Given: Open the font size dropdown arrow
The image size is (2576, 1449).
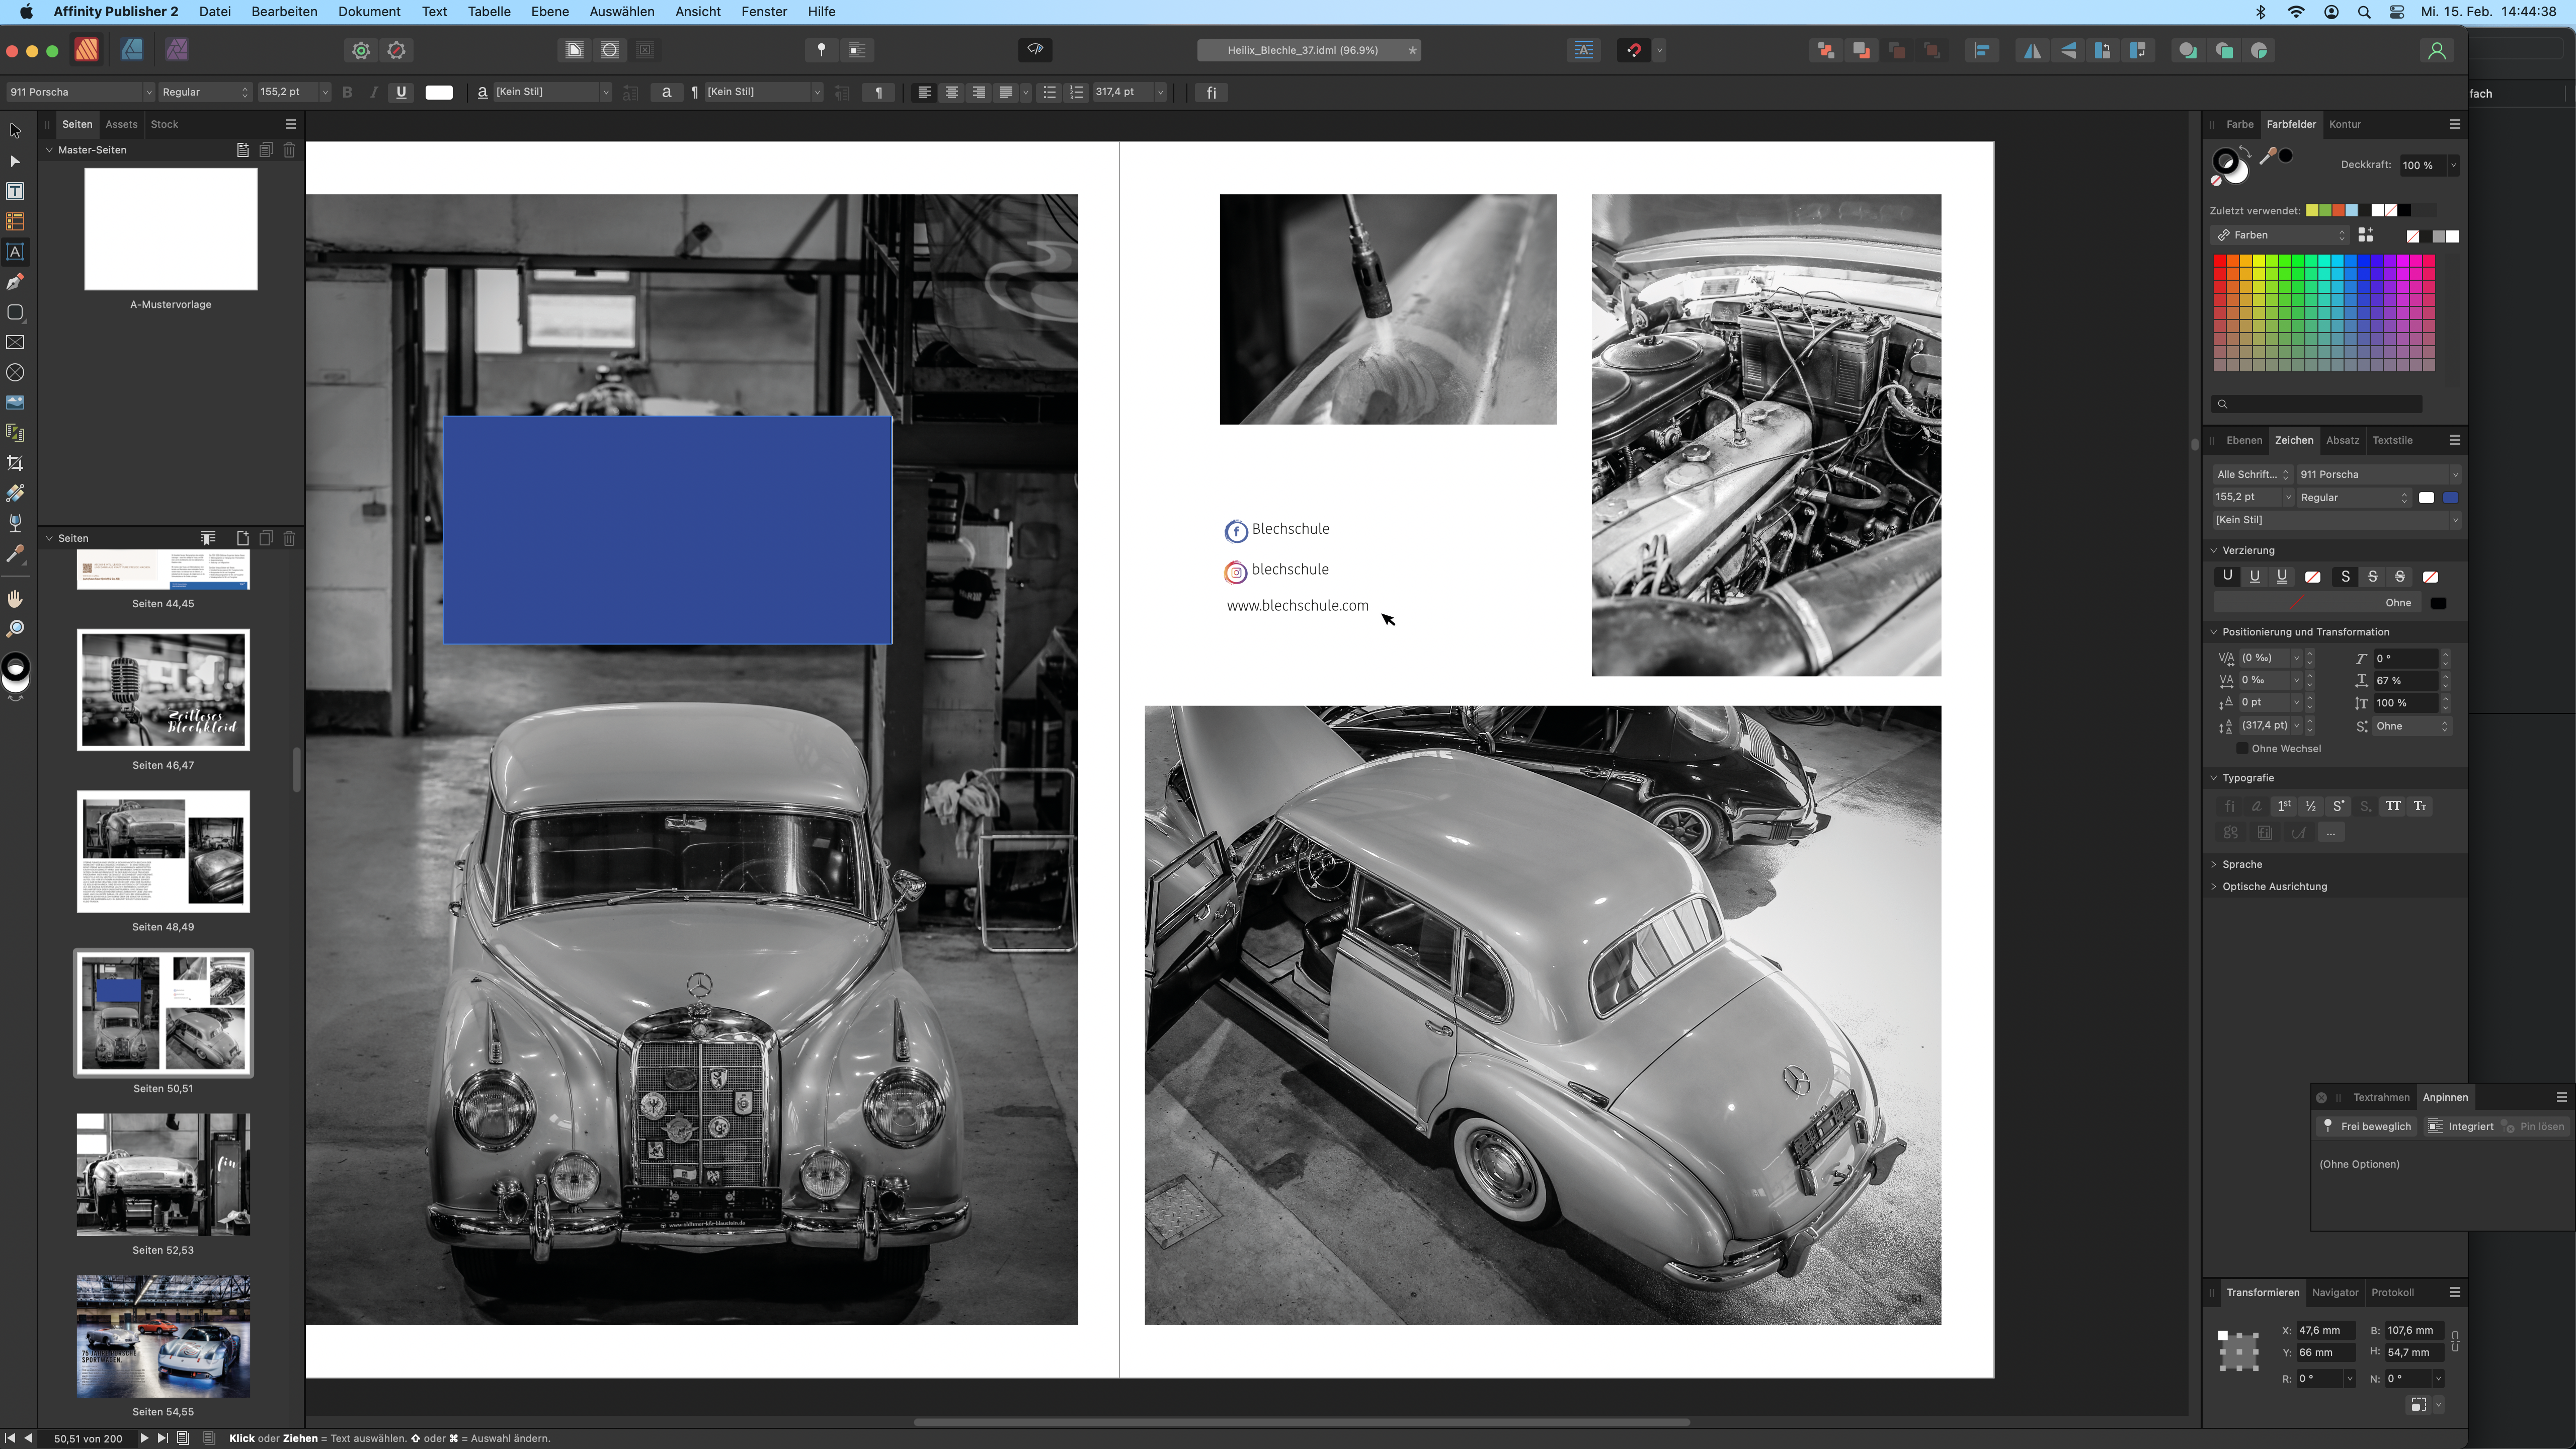Looking at the screenshot, I should click(325, 92).
